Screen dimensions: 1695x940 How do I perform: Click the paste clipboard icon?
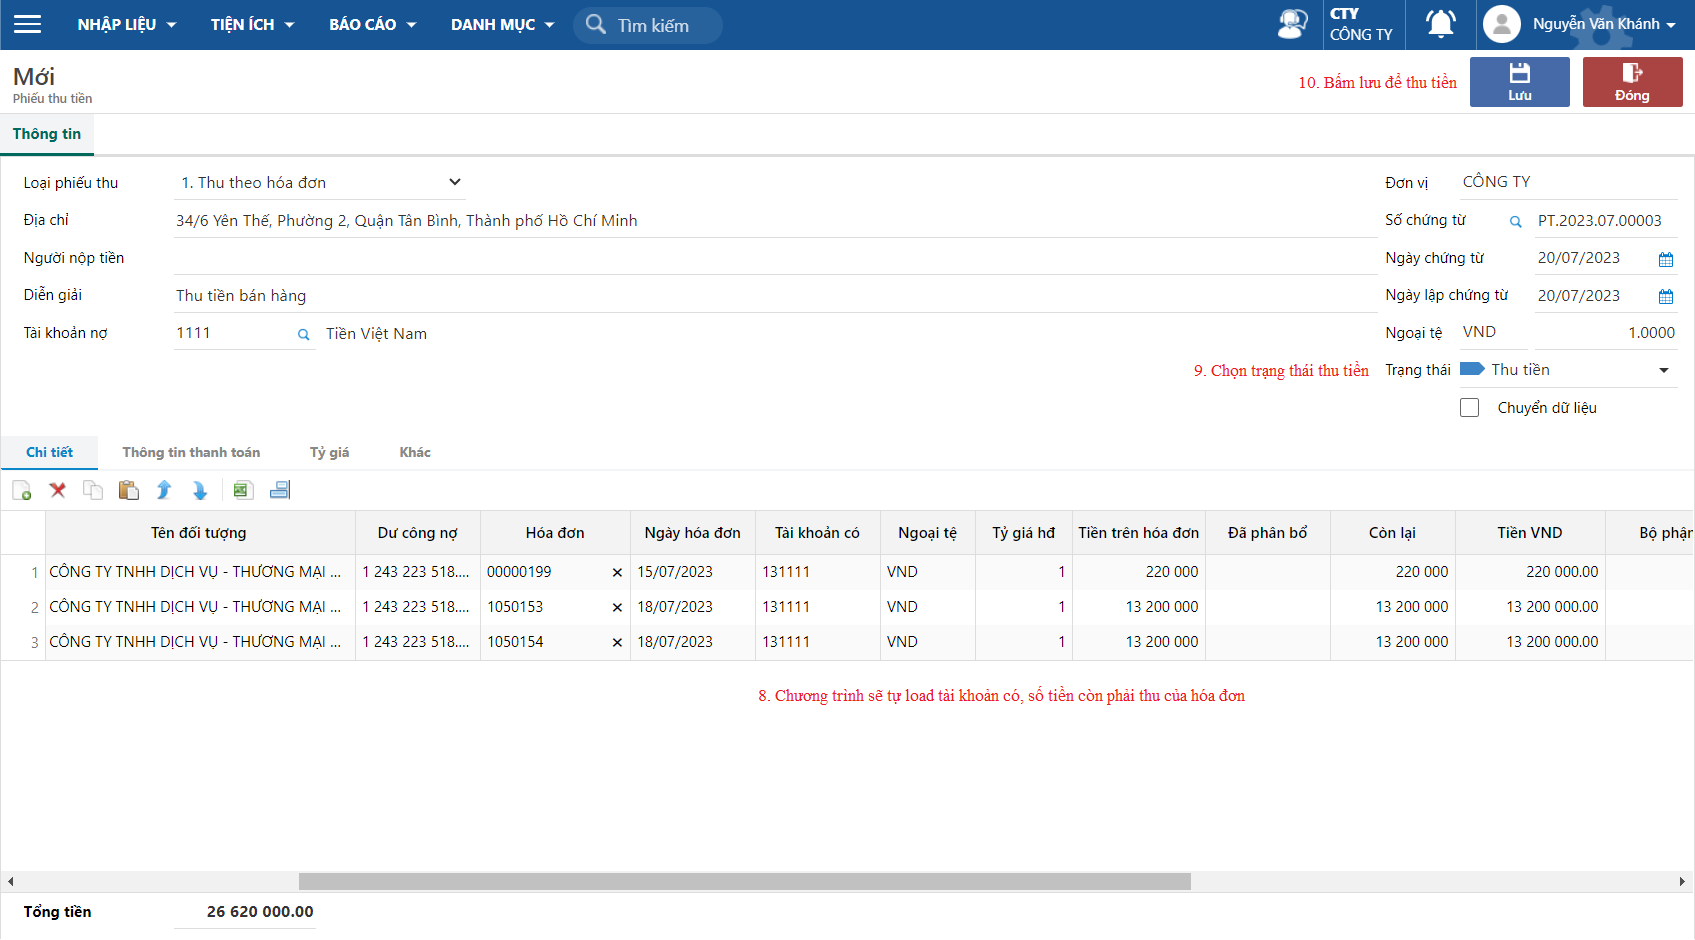(128, 490)
